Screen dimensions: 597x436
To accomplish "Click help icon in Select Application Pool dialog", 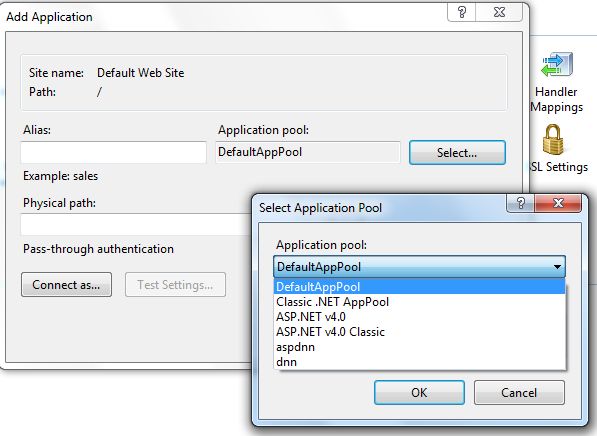I will pyautogui.click(x=520, y=203).
